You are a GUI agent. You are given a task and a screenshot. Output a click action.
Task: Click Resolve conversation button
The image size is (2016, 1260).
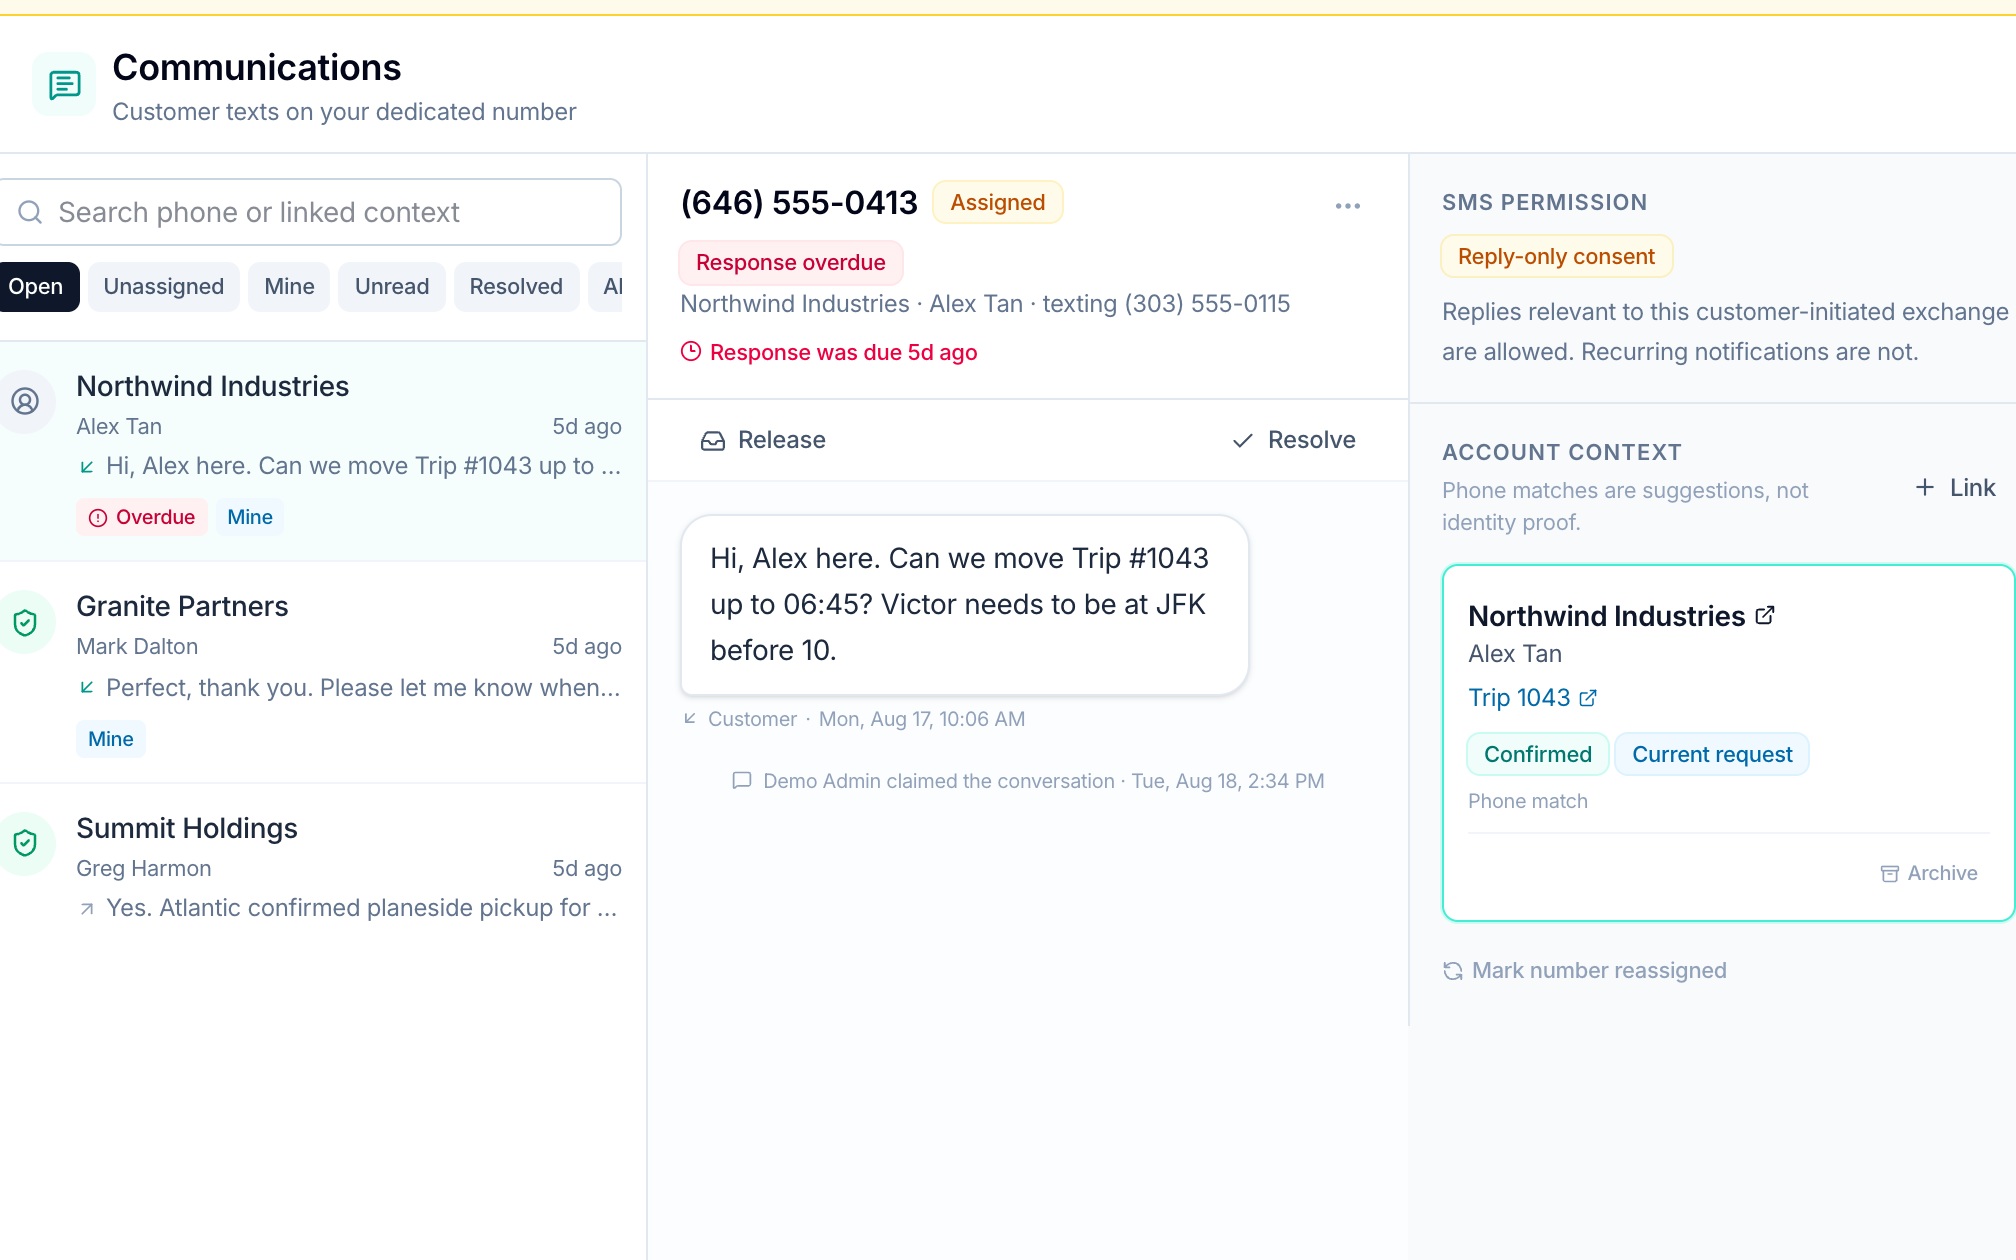coord(1294,441)
